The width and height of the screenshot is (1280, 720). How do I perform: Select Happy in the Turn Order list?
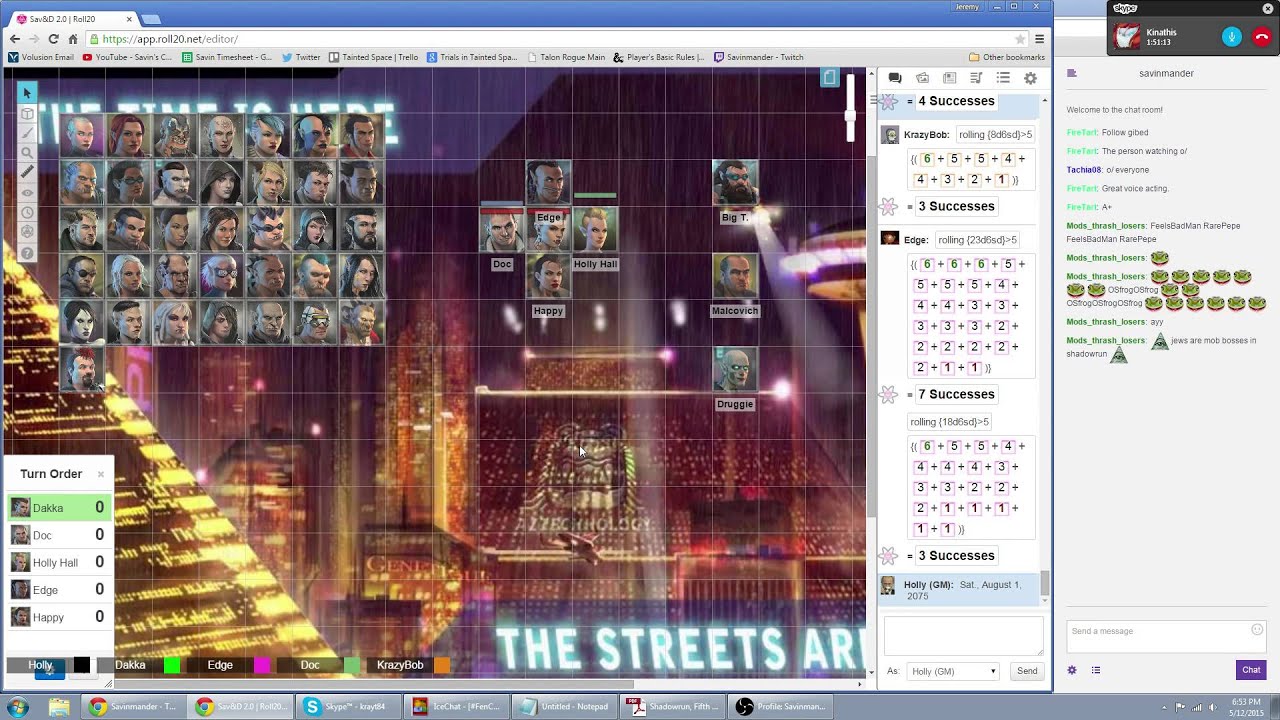click(60, 617)
